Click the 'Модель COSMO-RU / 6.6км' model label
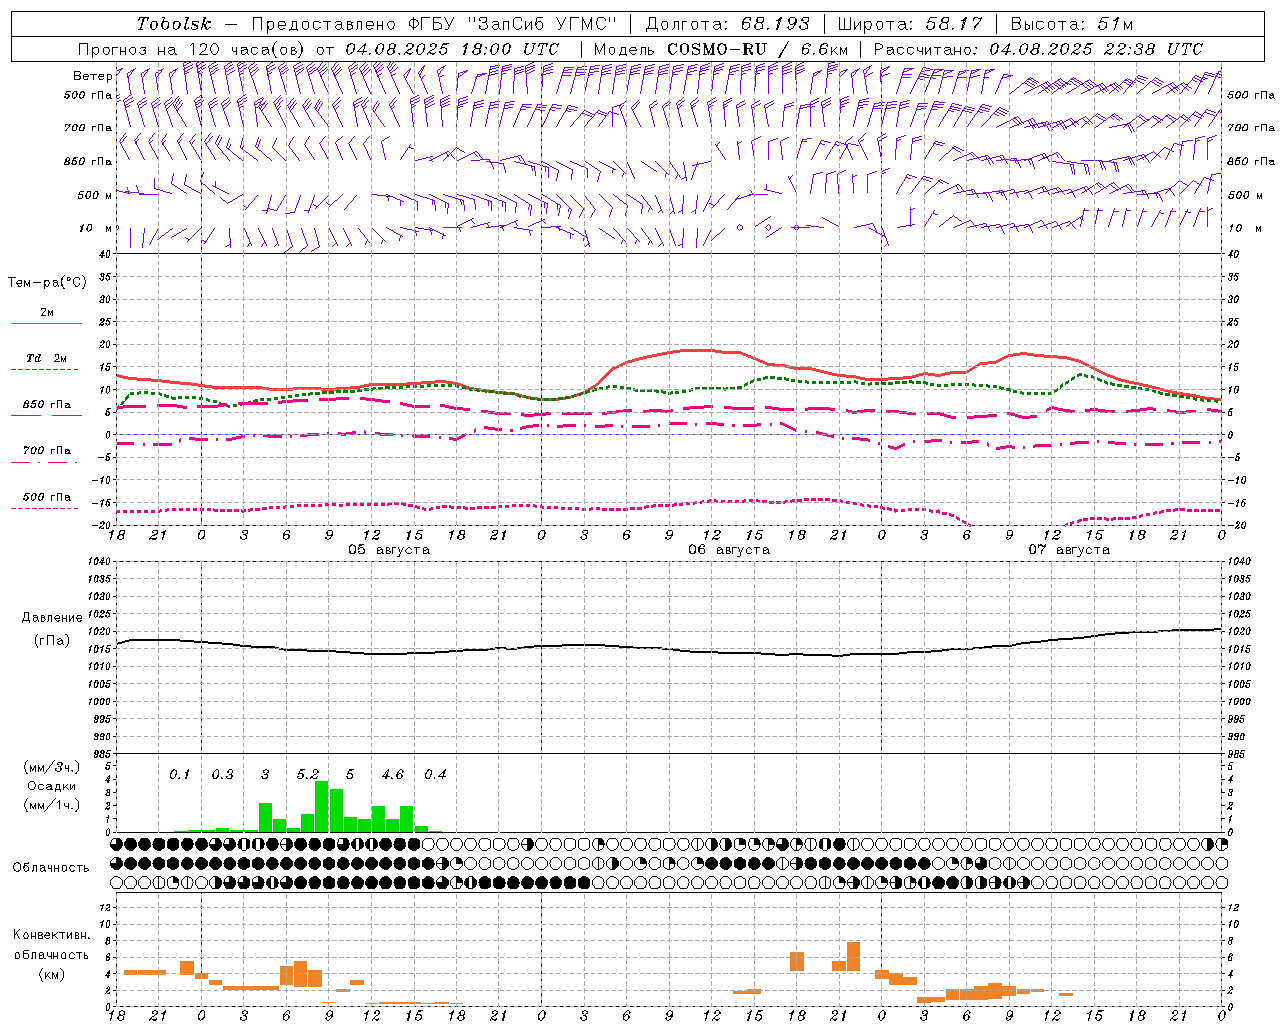Viewport: 1280px width, 1024px height. tap(721, 49)
